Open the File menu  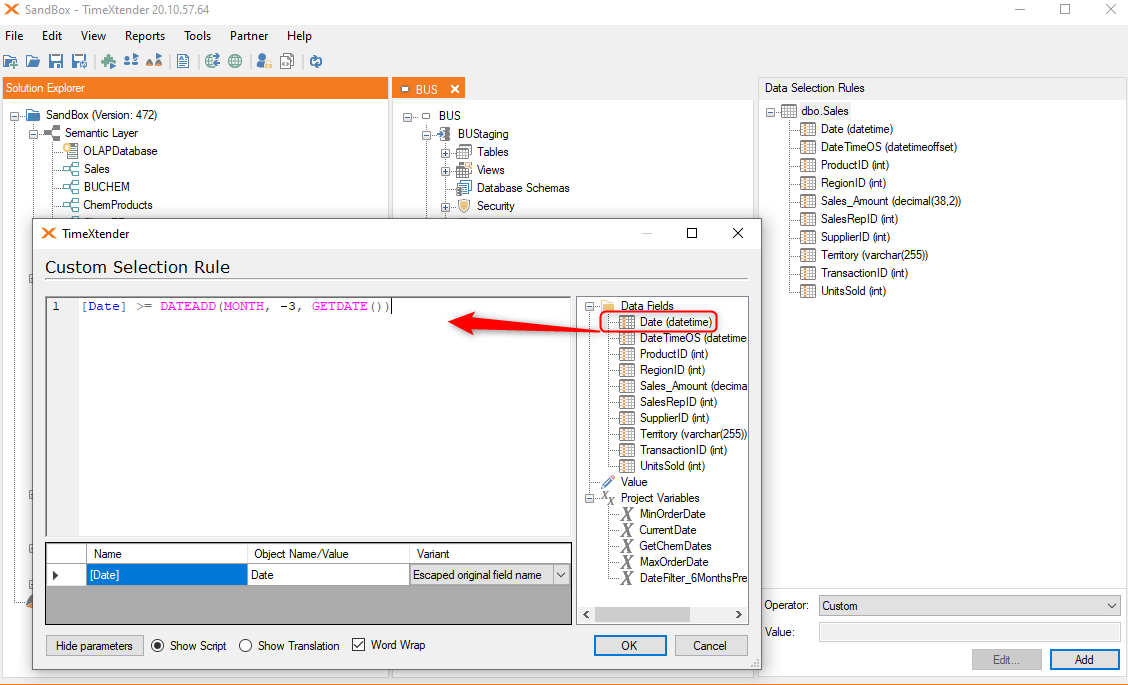pyautogui.click(x=14, y=35)
